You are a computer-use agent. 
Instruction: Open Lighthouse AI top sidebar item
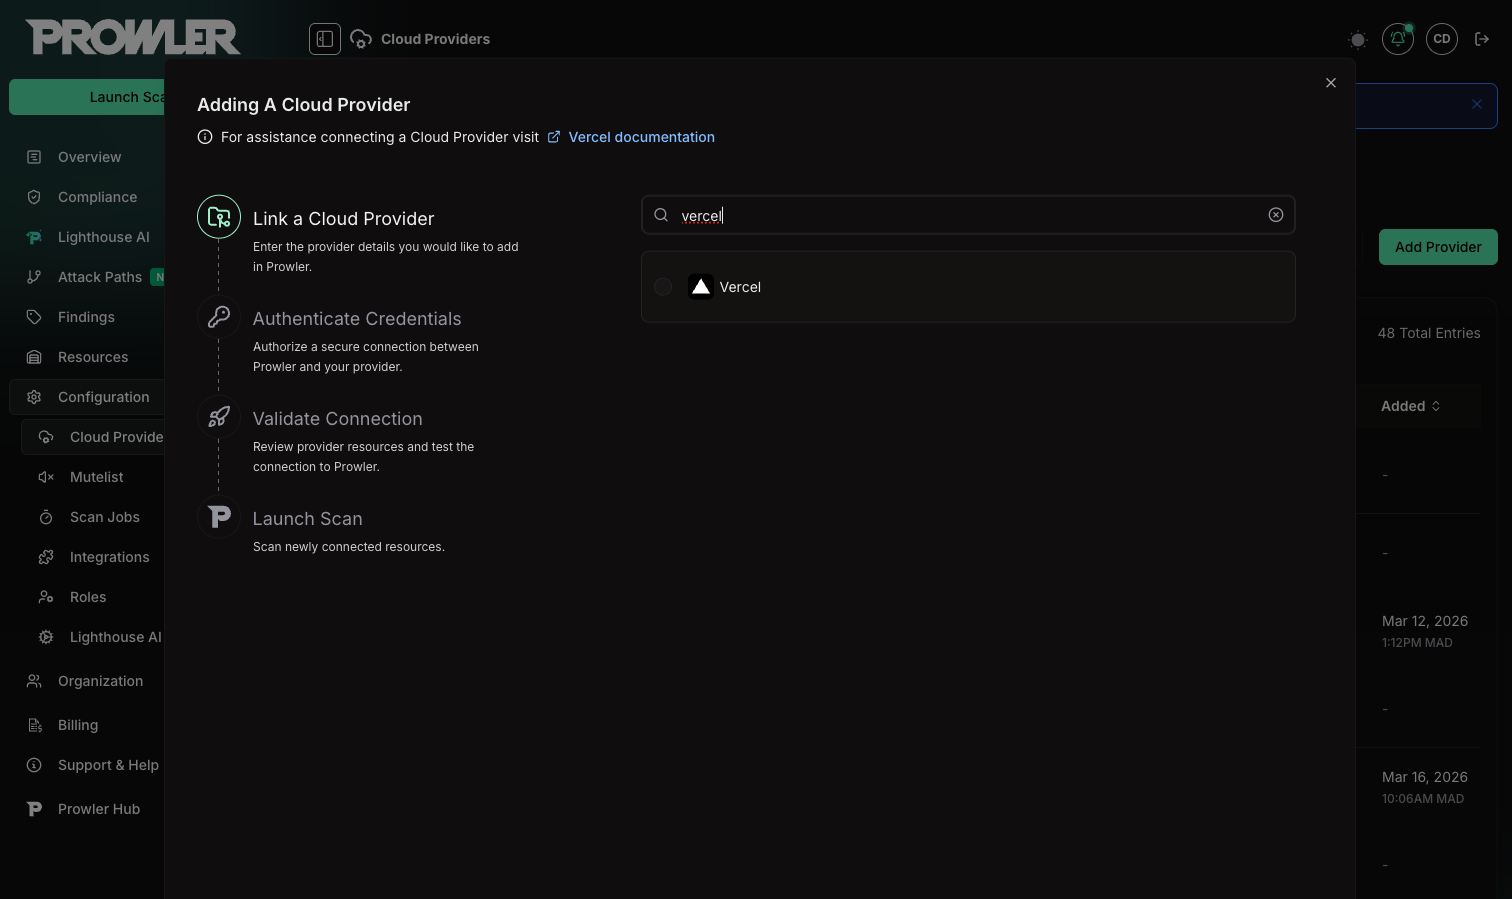tap(103, 237)
